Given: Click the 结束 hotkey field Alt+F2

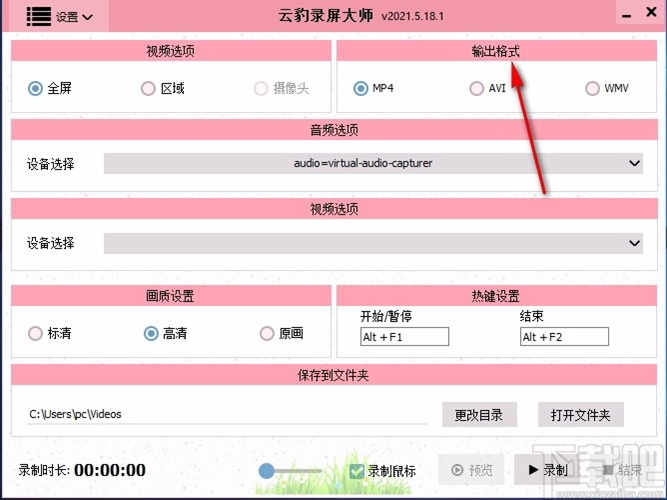Looking at the screenshot, I should (x=564, y=337).
